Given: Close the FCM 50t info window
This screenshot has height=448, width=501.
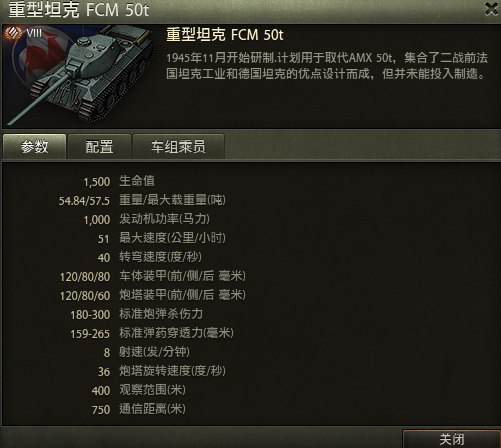Looking at the screenshot, I should pos(491,9).
